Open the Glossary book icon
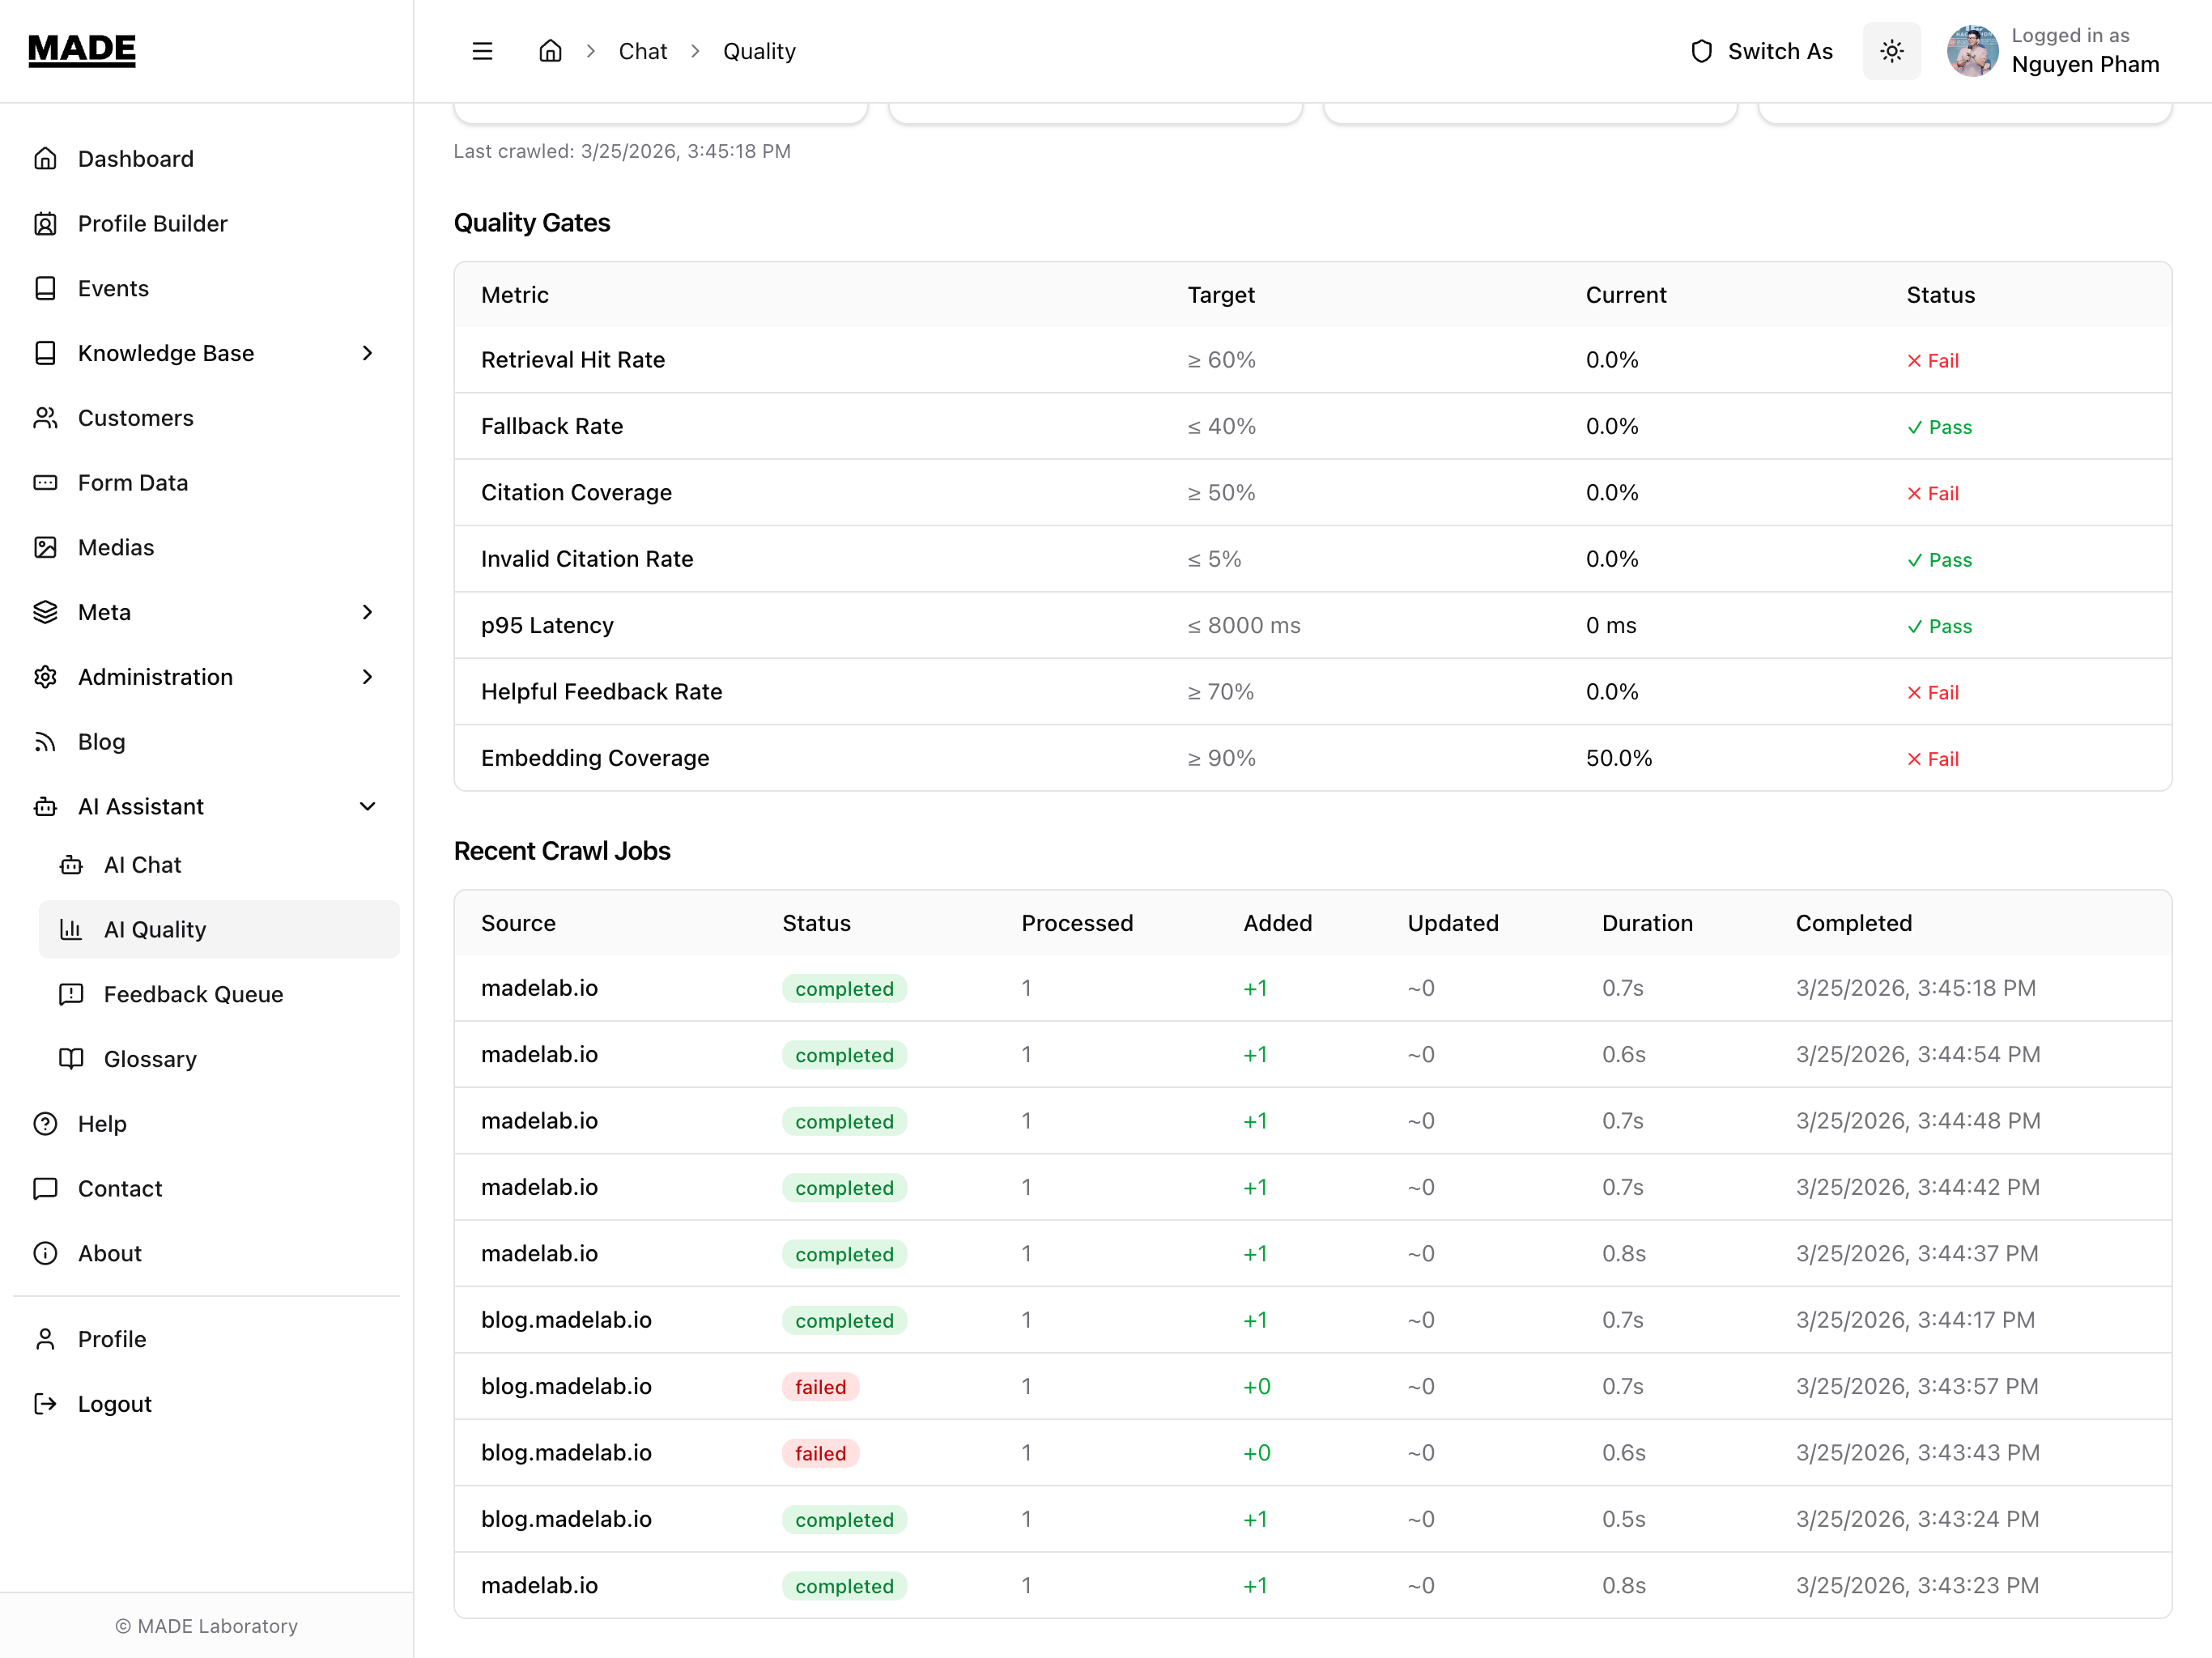 (71, 1059)
